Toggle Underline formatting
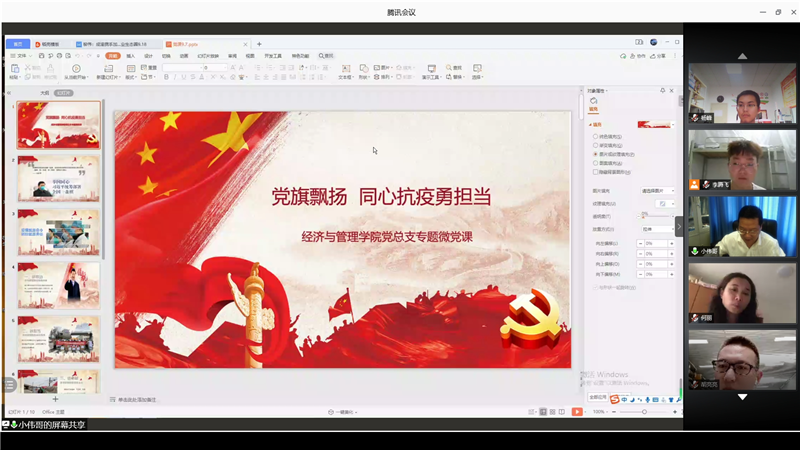The width and height of the screenshot is (800, 450). point(184,77)
